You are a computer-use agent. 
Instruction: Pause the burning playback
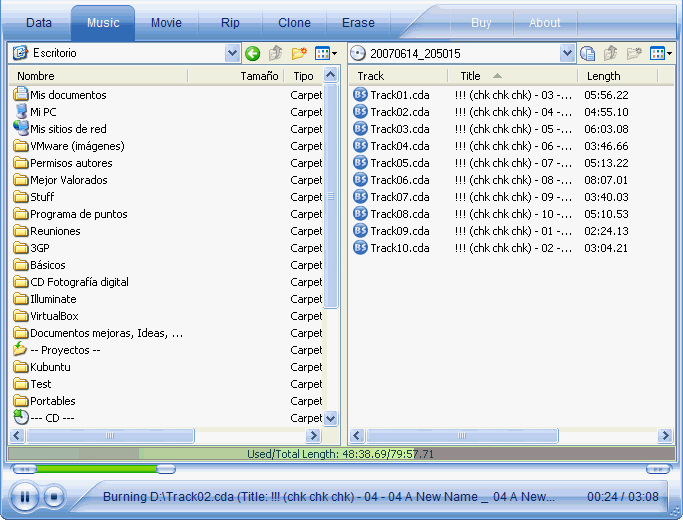[24, 496]
